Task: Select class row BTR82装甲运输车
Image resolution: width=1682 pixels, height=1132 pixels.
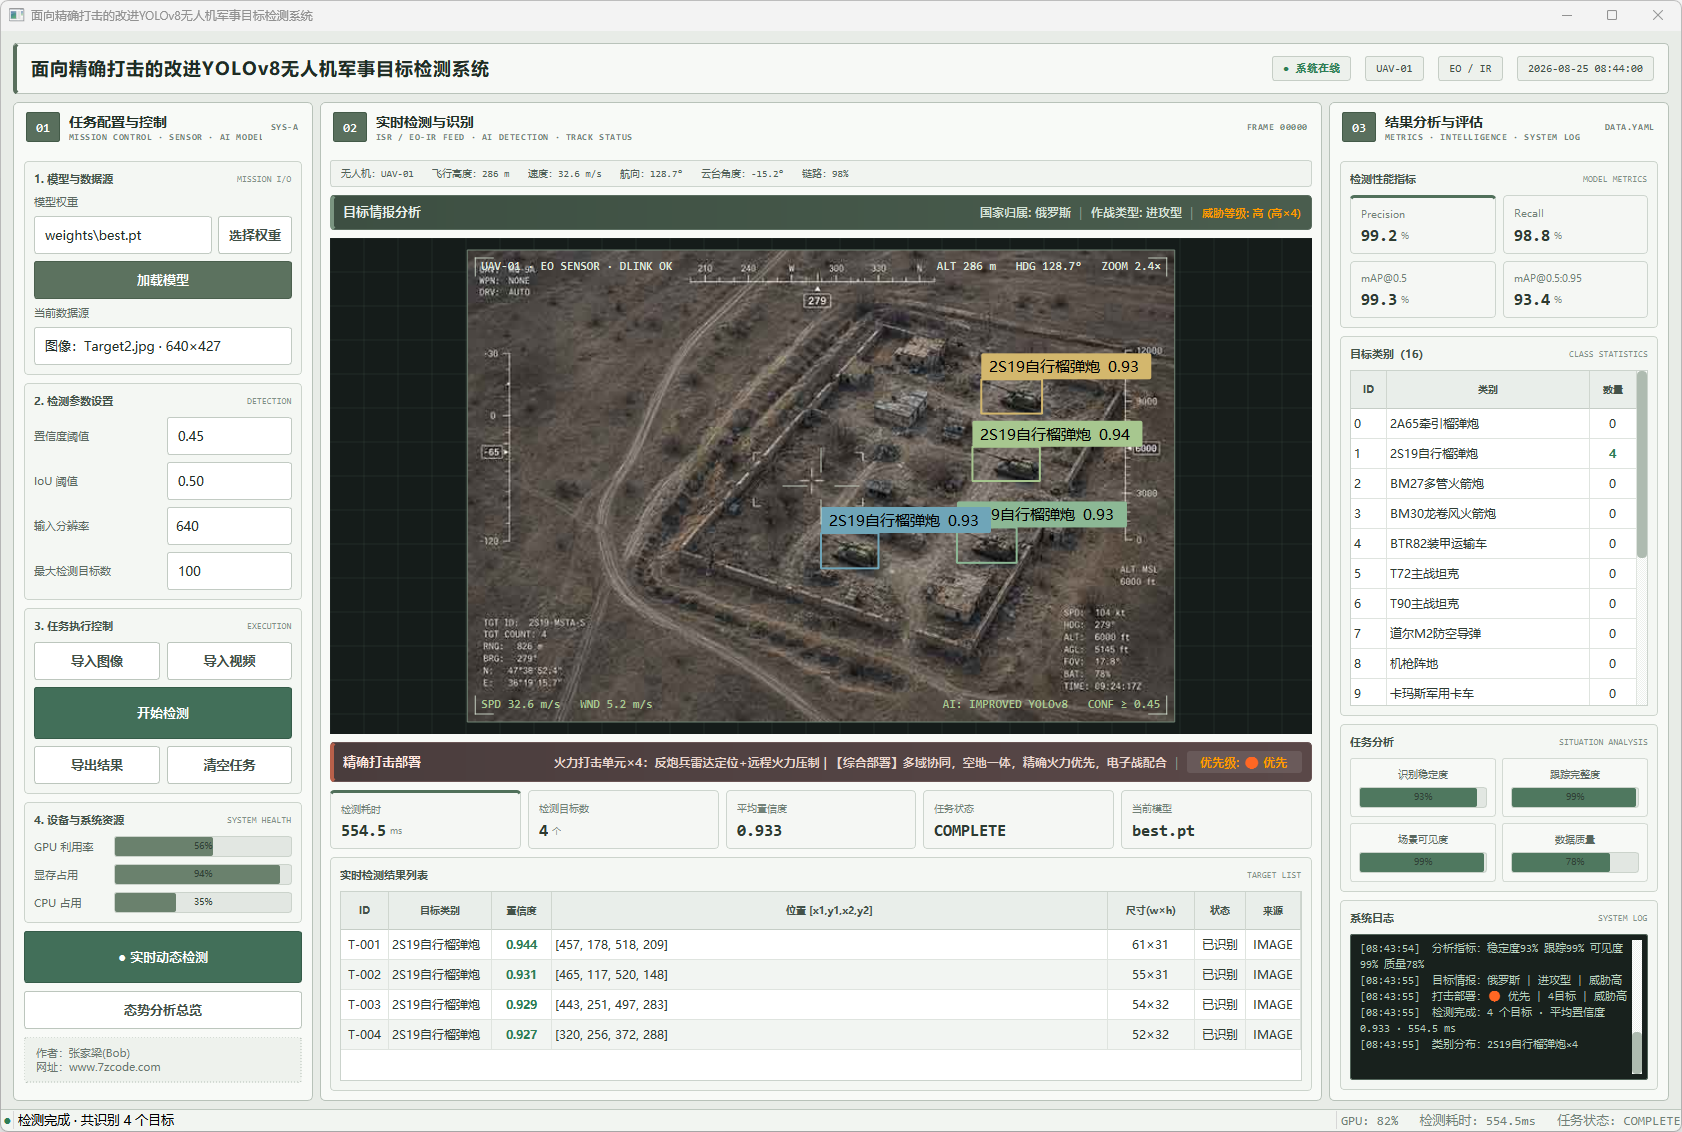Action: coord(1494,544)
